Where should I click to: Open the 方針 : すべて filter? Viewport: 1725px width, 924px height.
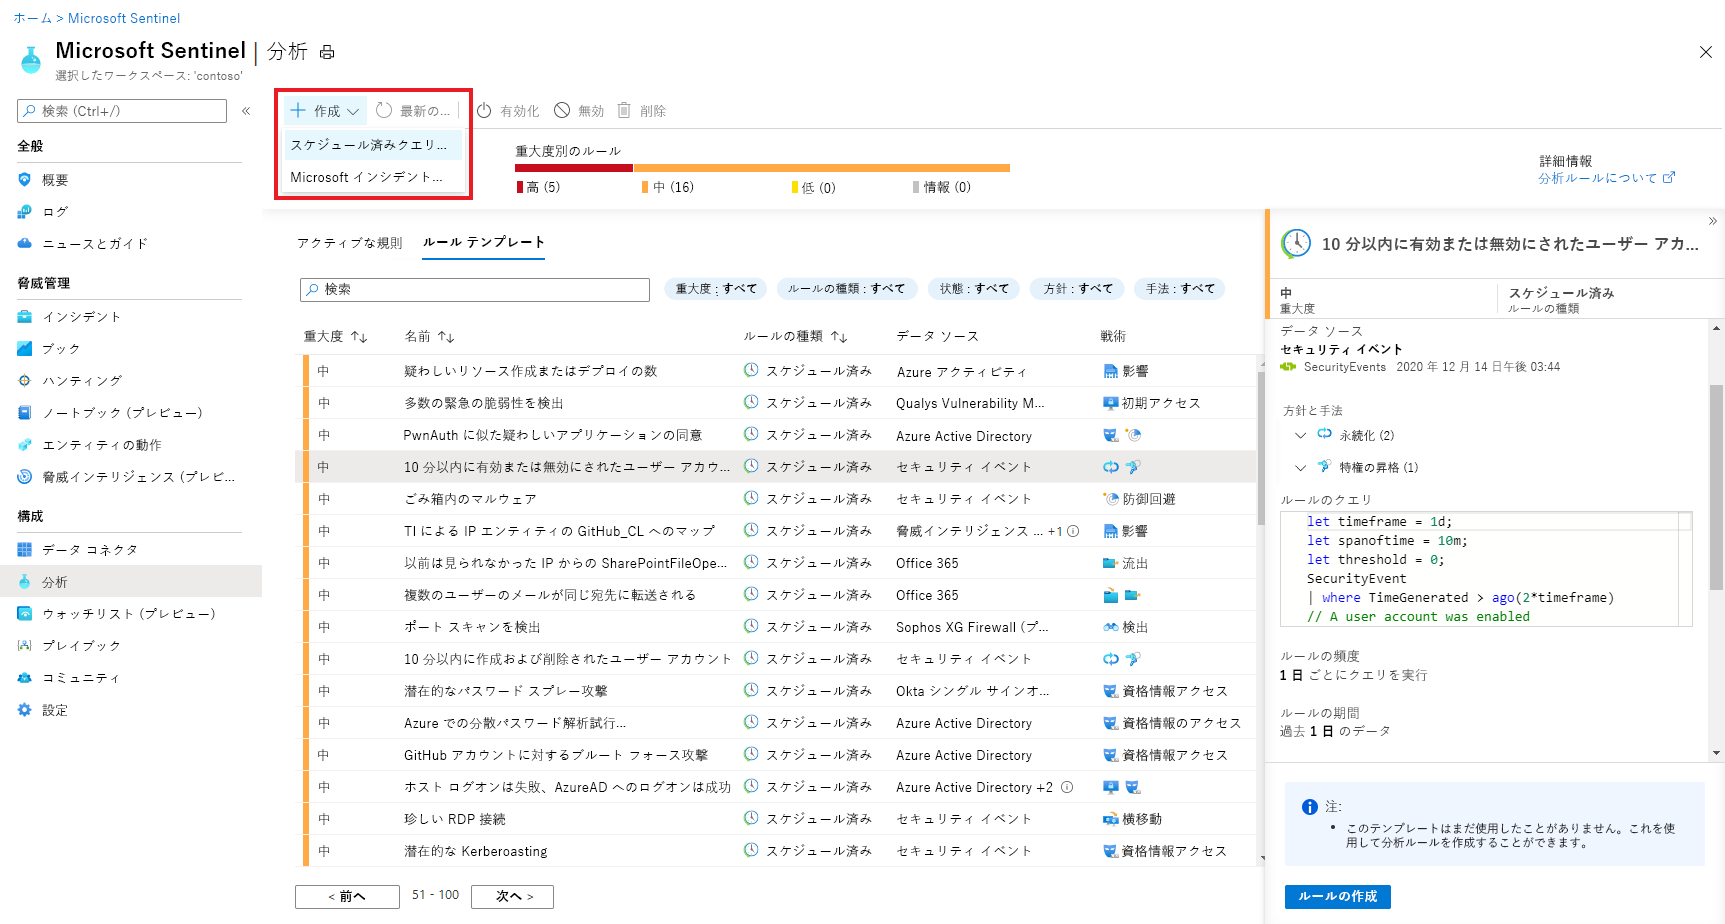click(1078, 289)
